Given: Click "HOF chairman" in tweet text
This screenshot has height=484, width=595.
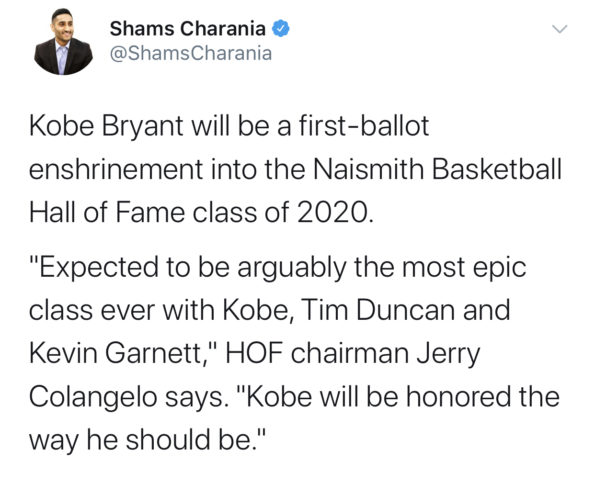Looking at the screenshot, I should coord(317,354).
